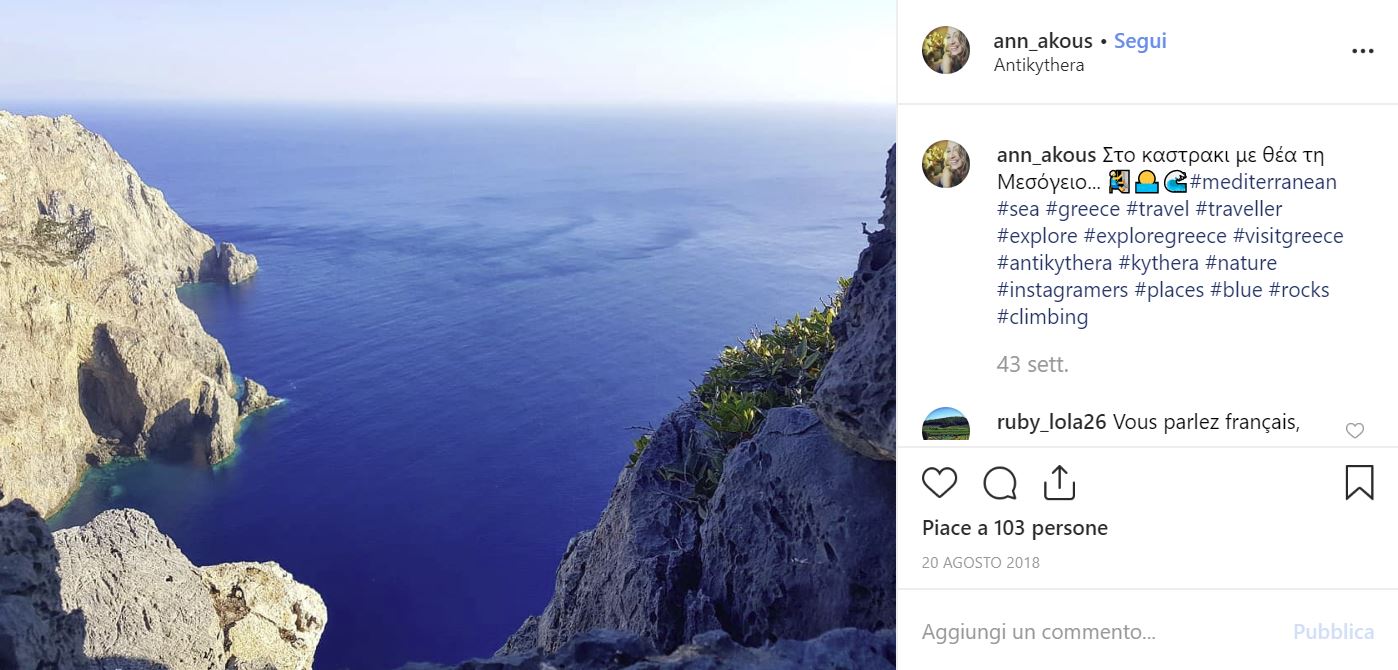Open ruby_lola26 commenter avatar
Image resolution: width=1398 pixels, height=670 pixels.
[945, 425]
